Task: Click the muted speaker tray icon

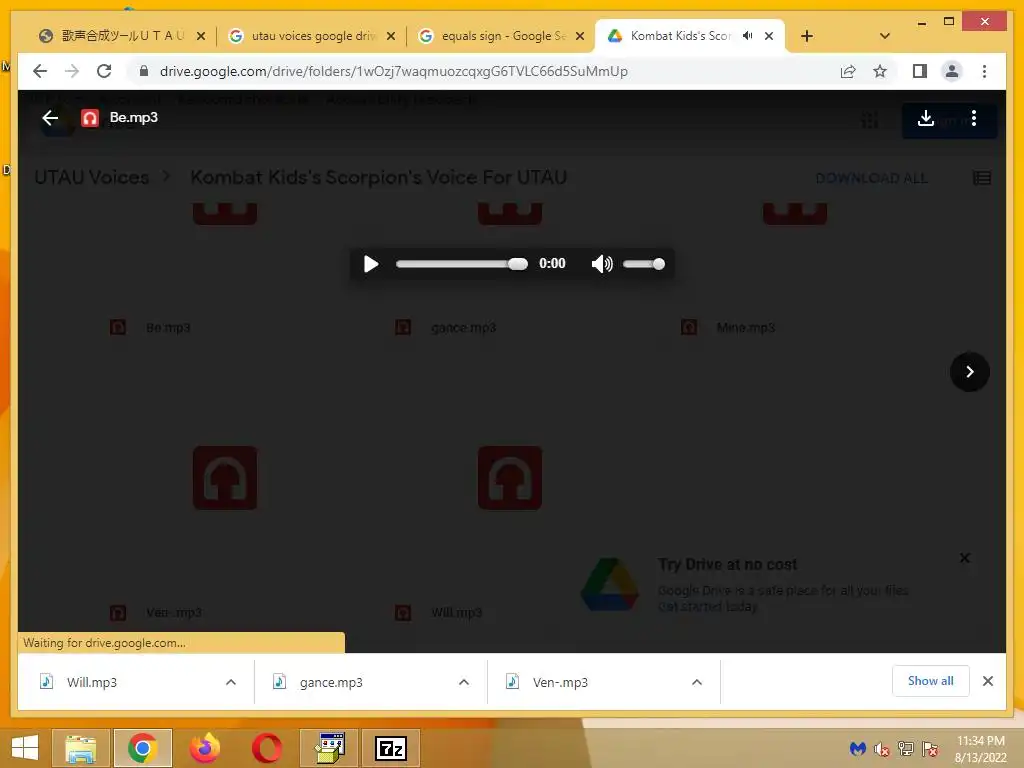Action: [882, 749]
